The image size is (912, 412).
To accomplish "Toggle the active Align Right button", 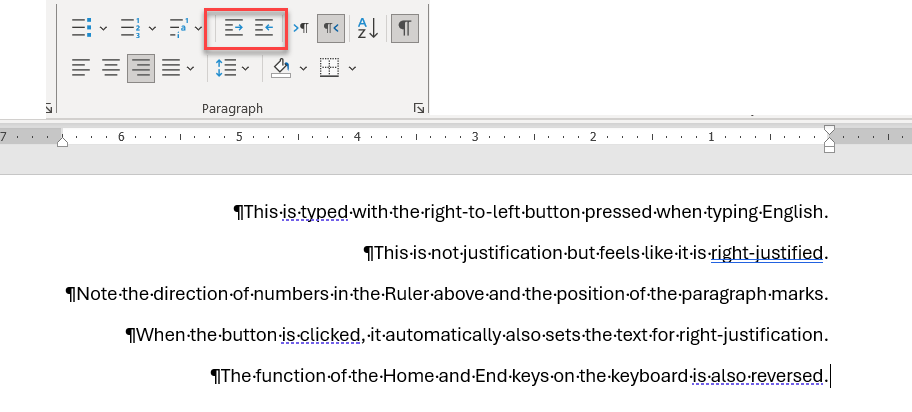I will pyautogui.click(x=141, y=68).
